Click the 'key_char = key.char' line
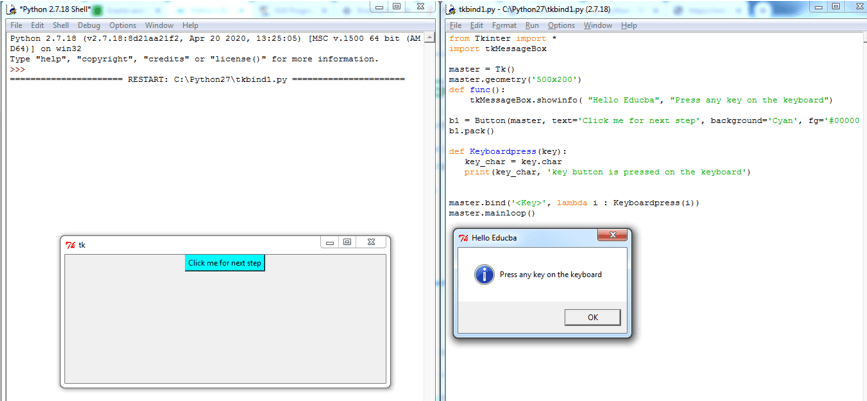 [514, 162]
